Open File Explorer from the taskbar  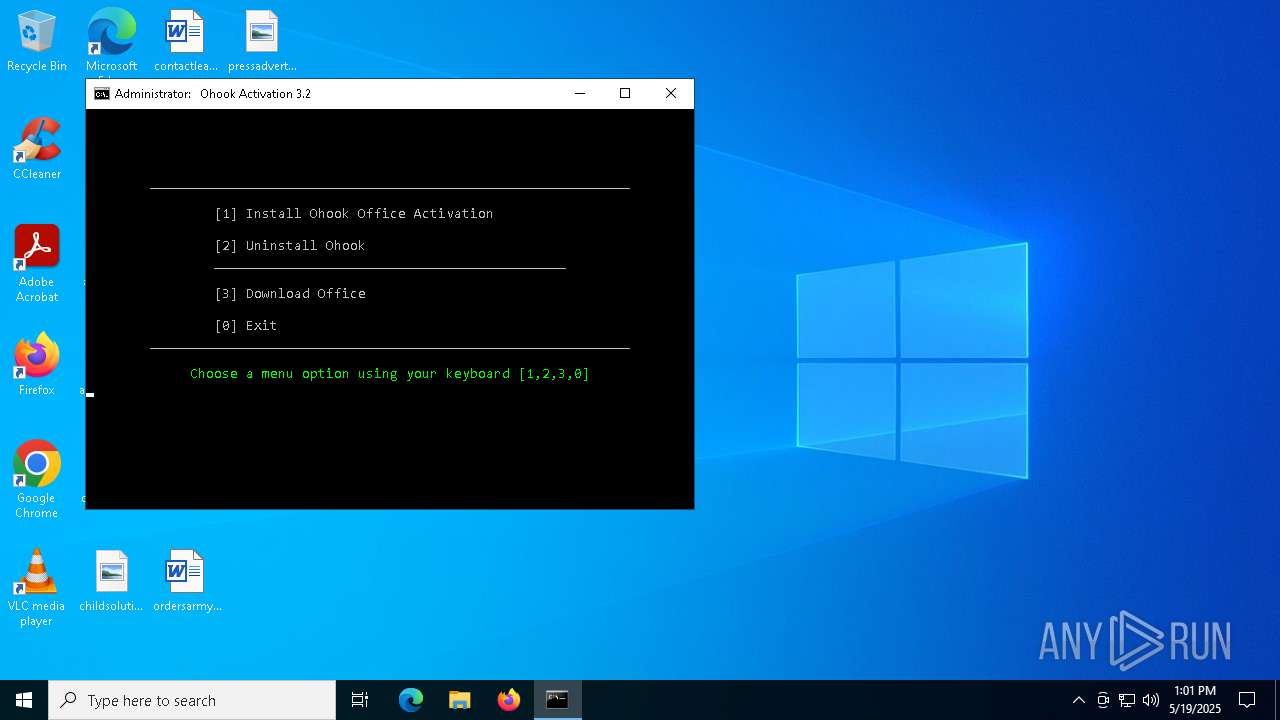[x=460, y=700]
